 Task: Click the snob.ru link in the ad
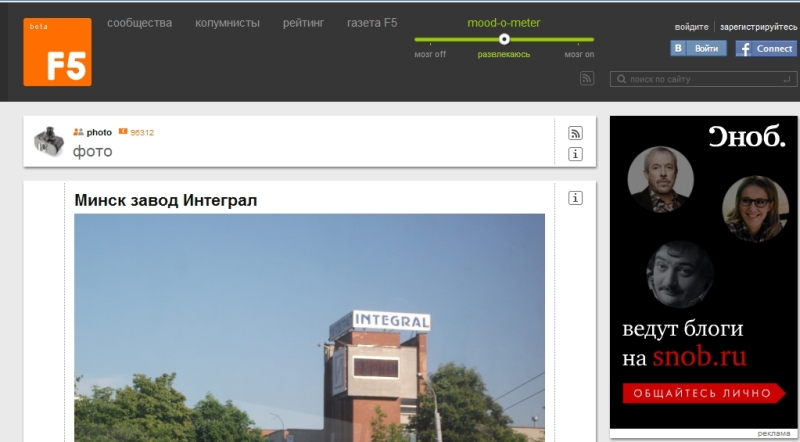point(699,356)
